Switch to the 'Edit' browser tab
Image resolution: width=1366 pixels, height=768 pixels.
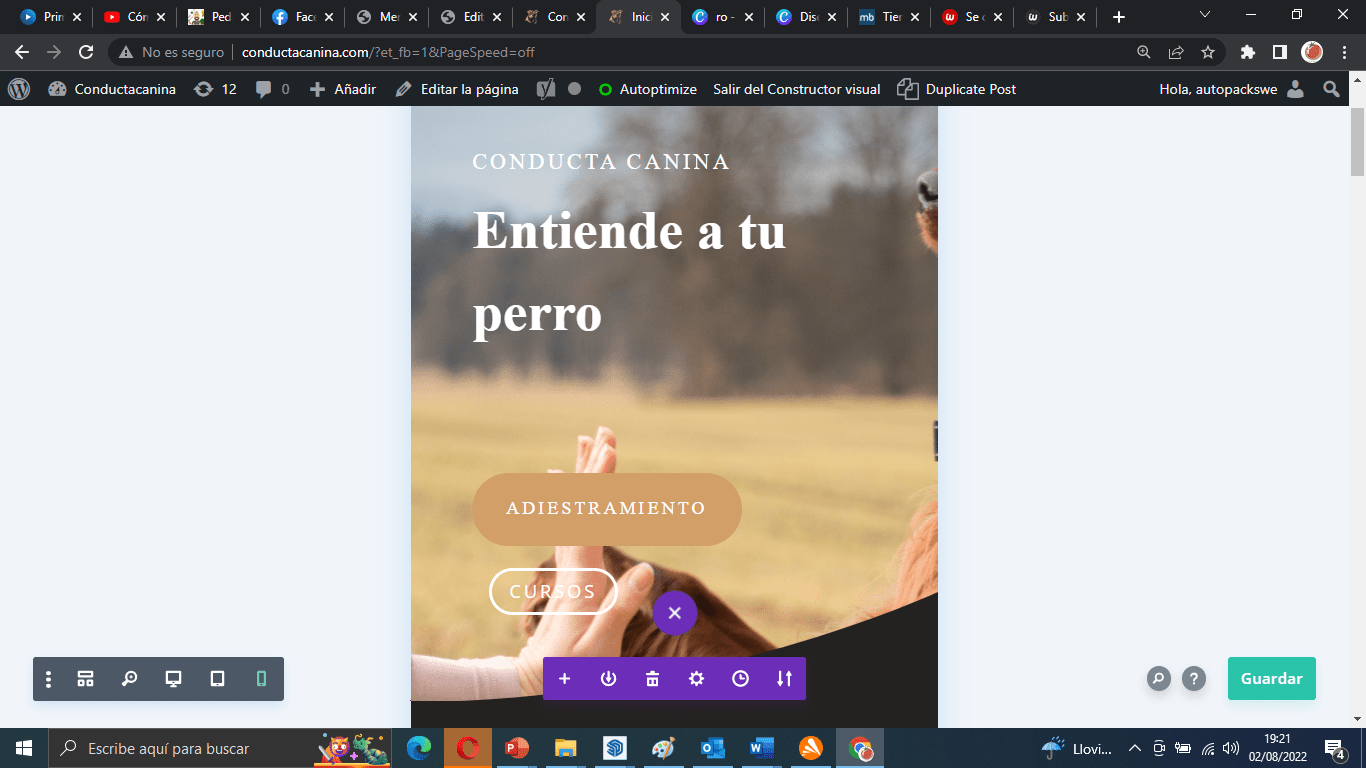pyautogui.click(x=470, y=17)
